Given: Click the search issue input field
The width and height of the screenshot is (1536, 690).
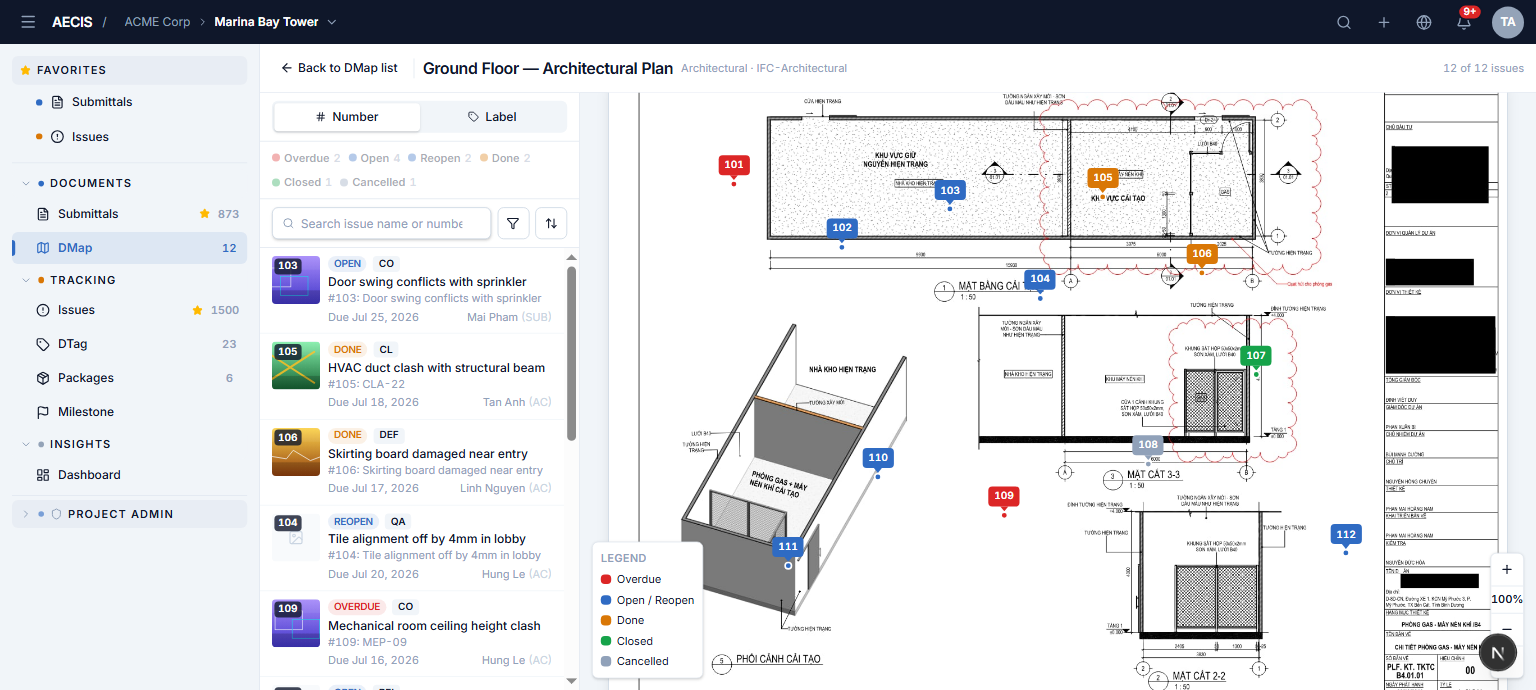Looking at the screenshot, I should (381, 223).
